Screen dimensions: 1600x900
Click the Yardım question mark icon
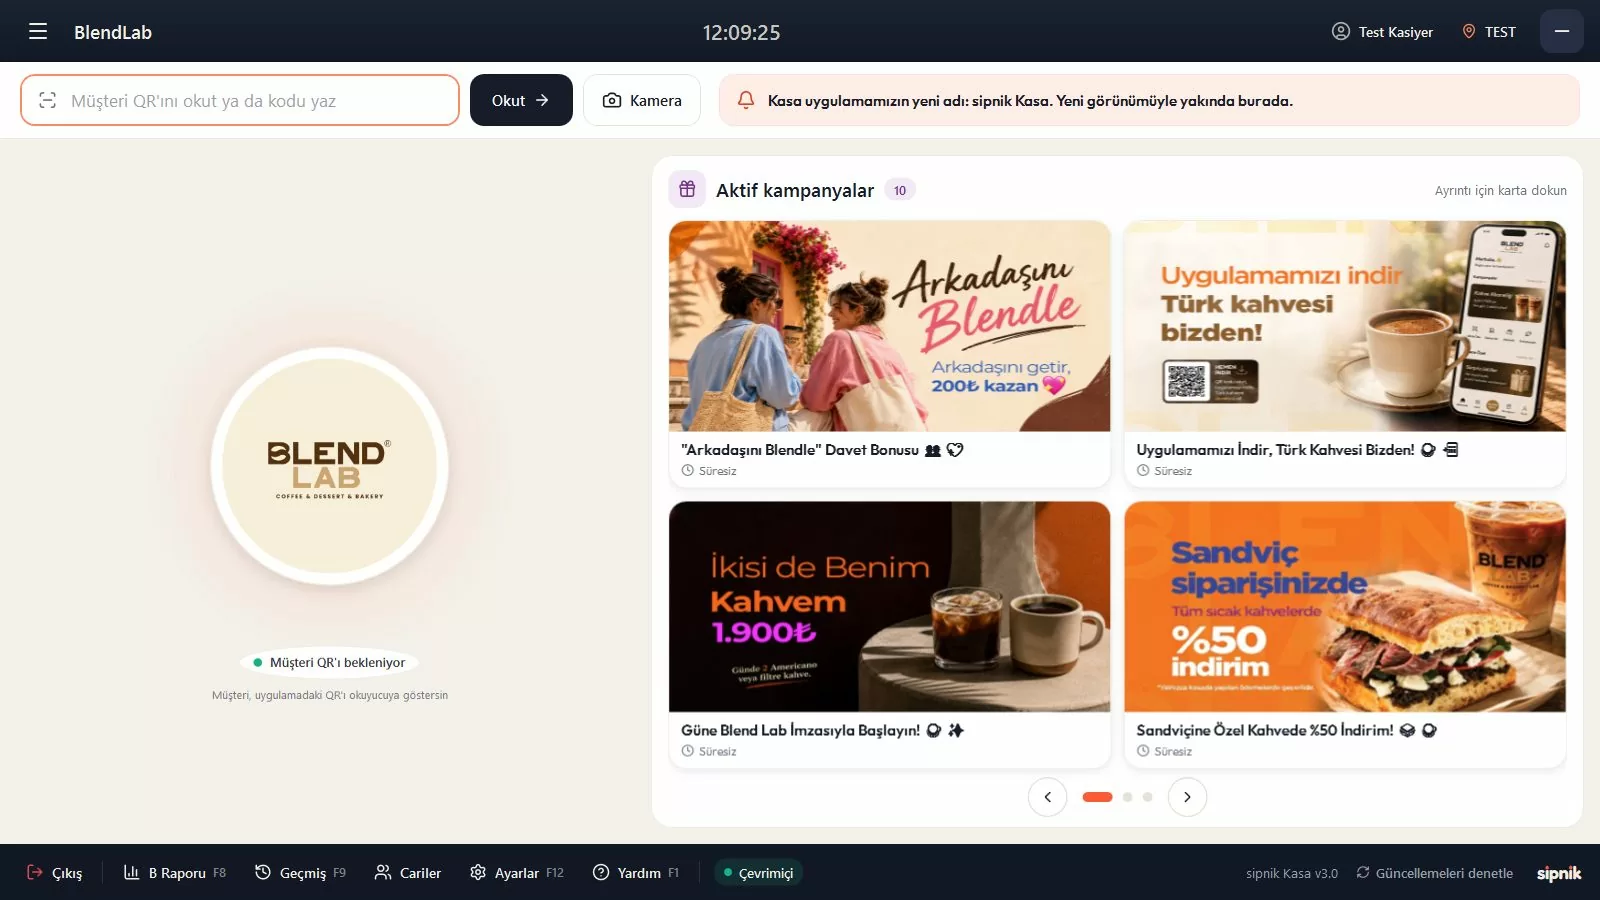coord(601,872)
